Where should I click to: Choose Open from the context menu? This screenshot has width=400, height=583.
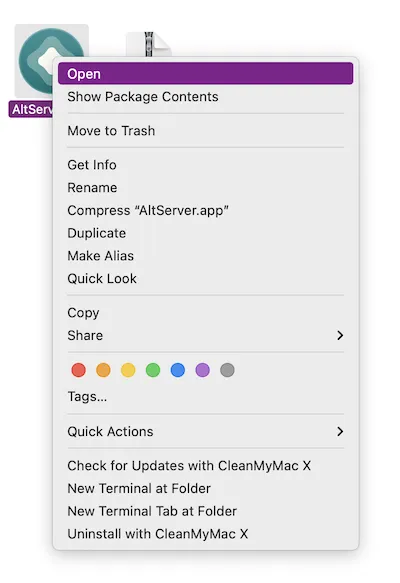(206, 74)
